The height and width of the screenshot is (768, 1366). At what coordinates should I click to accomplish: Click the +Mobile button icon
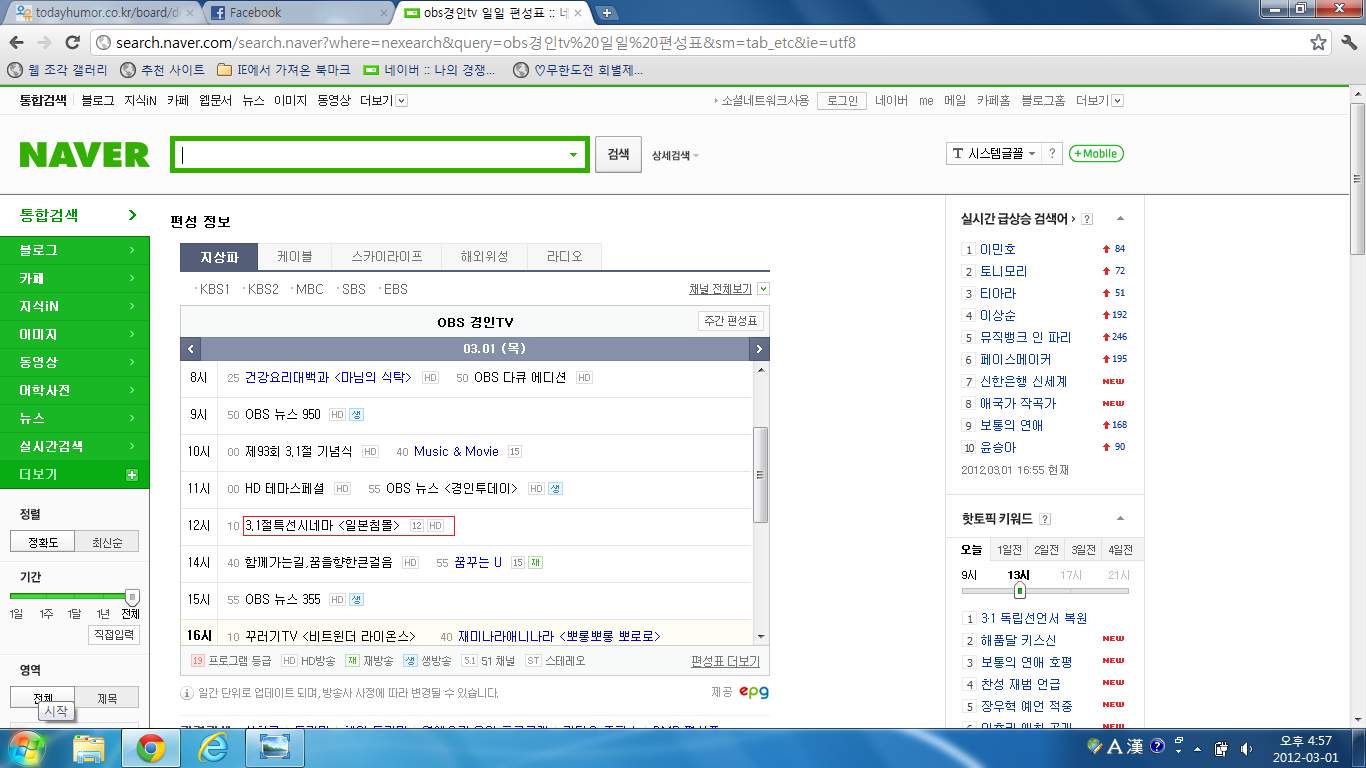1096,154
